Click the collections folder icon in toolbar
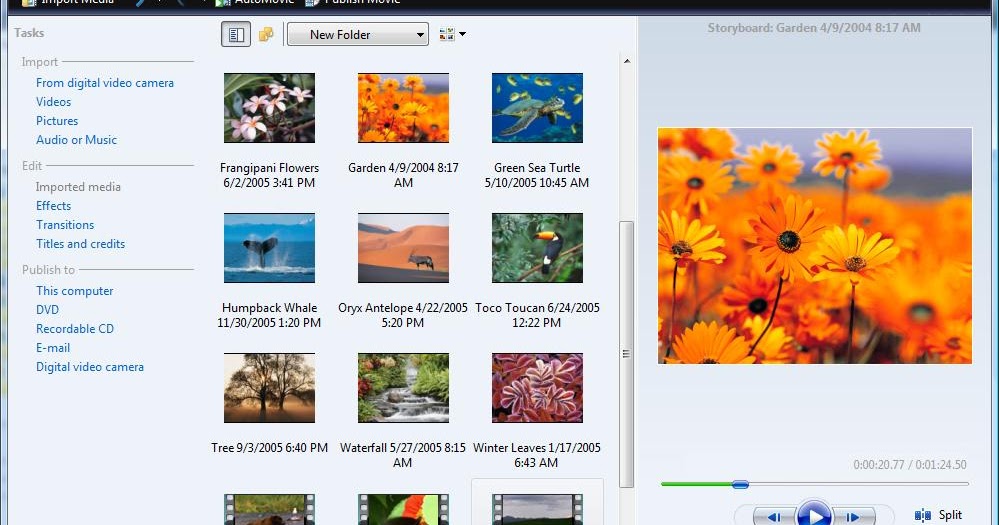Image resolution: width=999 pixels, height=525 pixels. point(266,34)
